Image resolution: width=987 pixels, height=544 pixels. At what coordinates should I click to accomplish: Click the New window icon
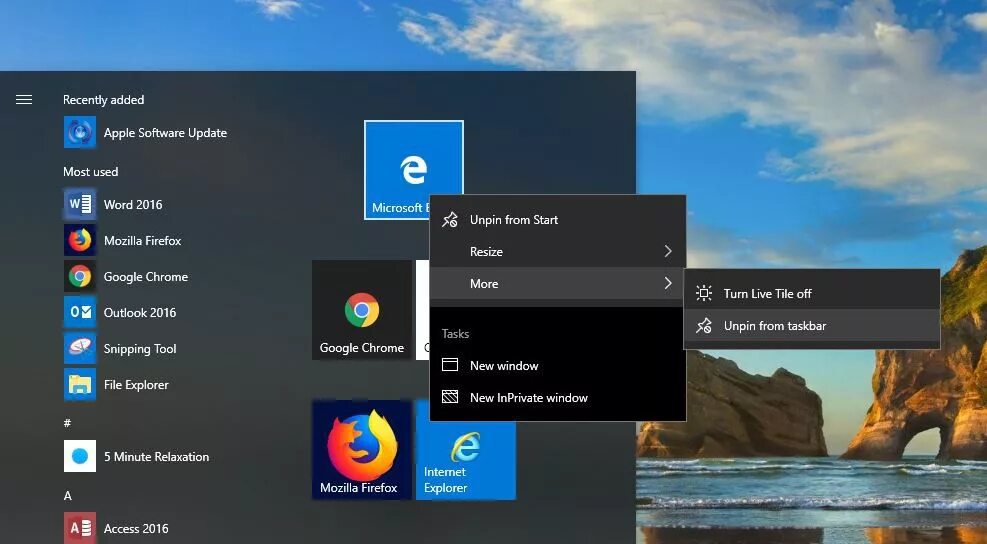tap(449, 365)
